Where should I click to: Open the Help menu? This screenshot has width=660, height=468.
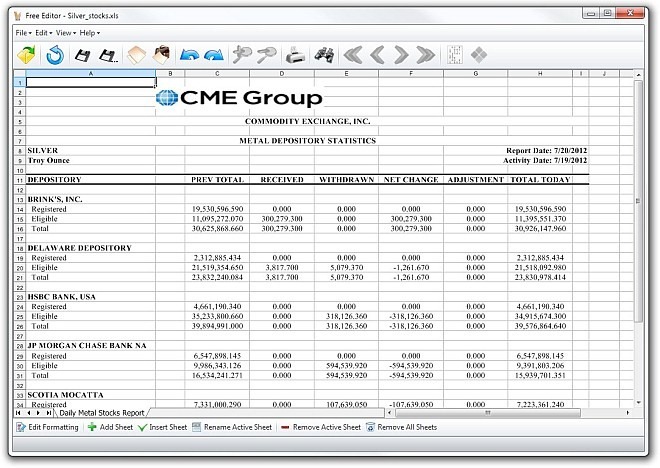[90, 33]
